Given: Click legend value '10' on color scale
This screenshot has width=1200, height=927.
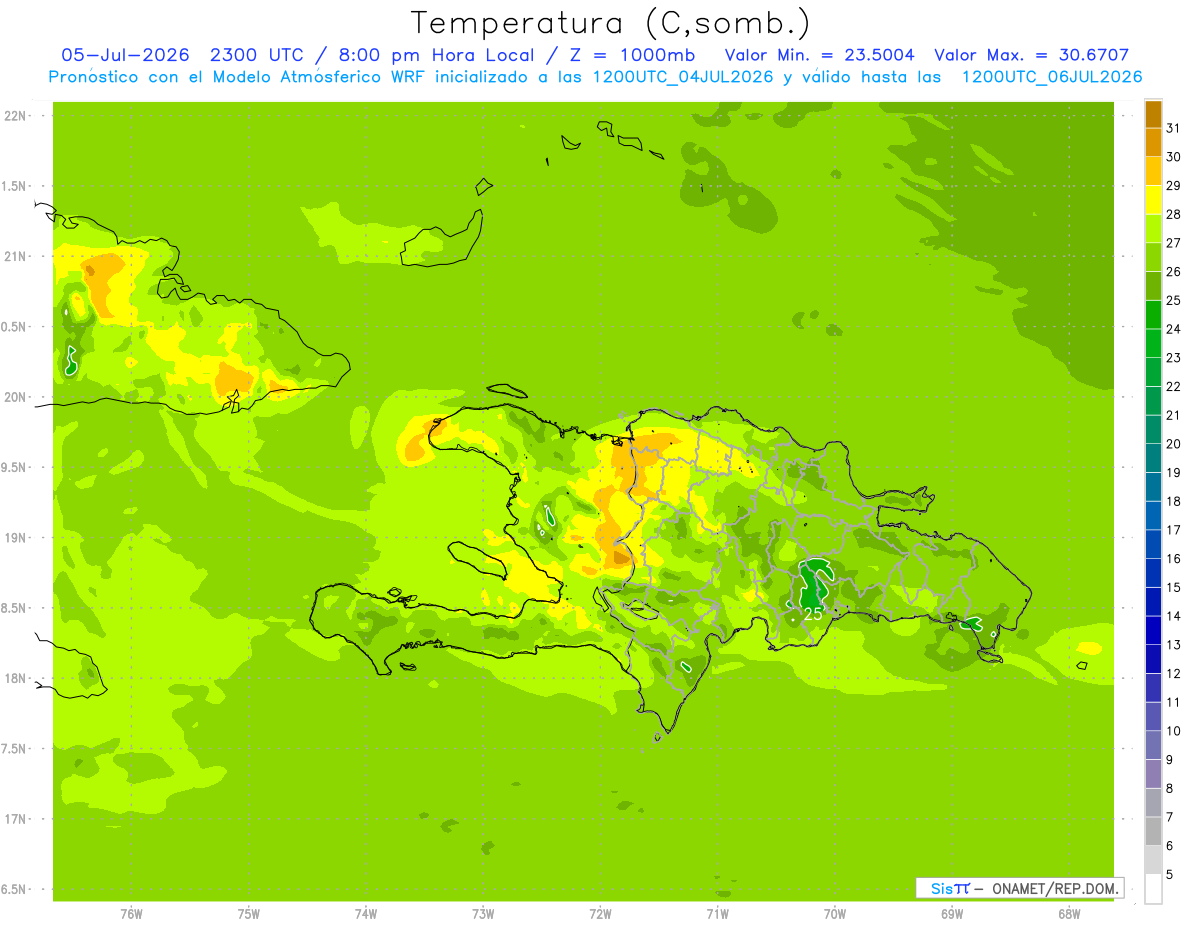Looking at the screenshot, I should [x=1173, y=731].
